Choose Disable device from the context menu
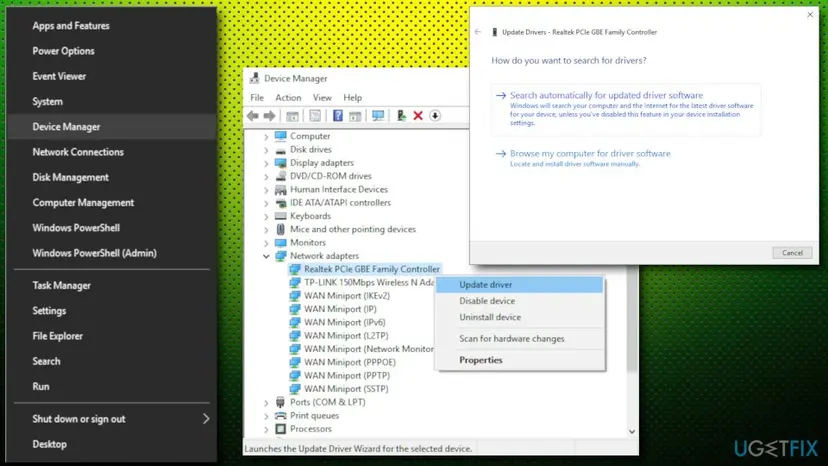This screenshot has width=828, height=466. [x=520, y=301]
